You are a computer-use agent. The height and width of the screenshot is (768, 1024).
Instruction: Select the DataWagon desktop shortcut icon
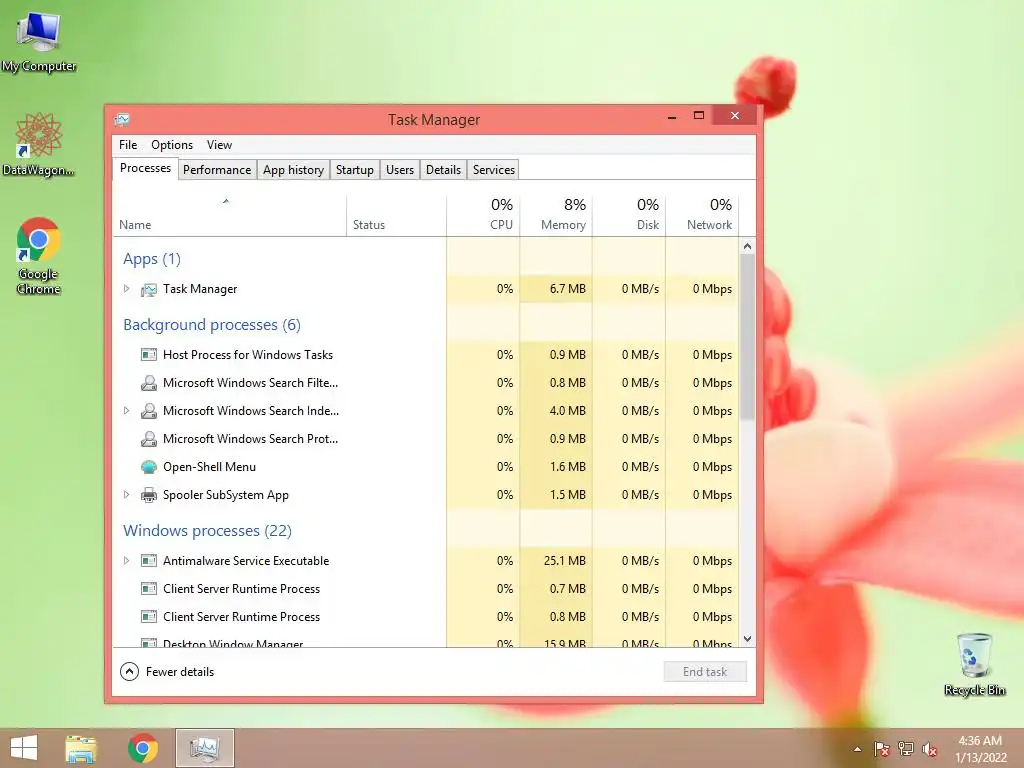[x=39, y=144]
